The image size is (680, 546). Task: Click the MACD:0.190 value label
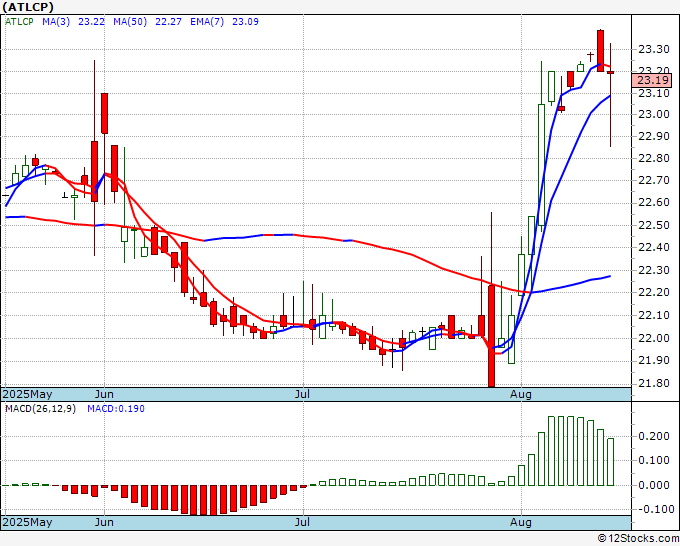click(x=116, y=409)
